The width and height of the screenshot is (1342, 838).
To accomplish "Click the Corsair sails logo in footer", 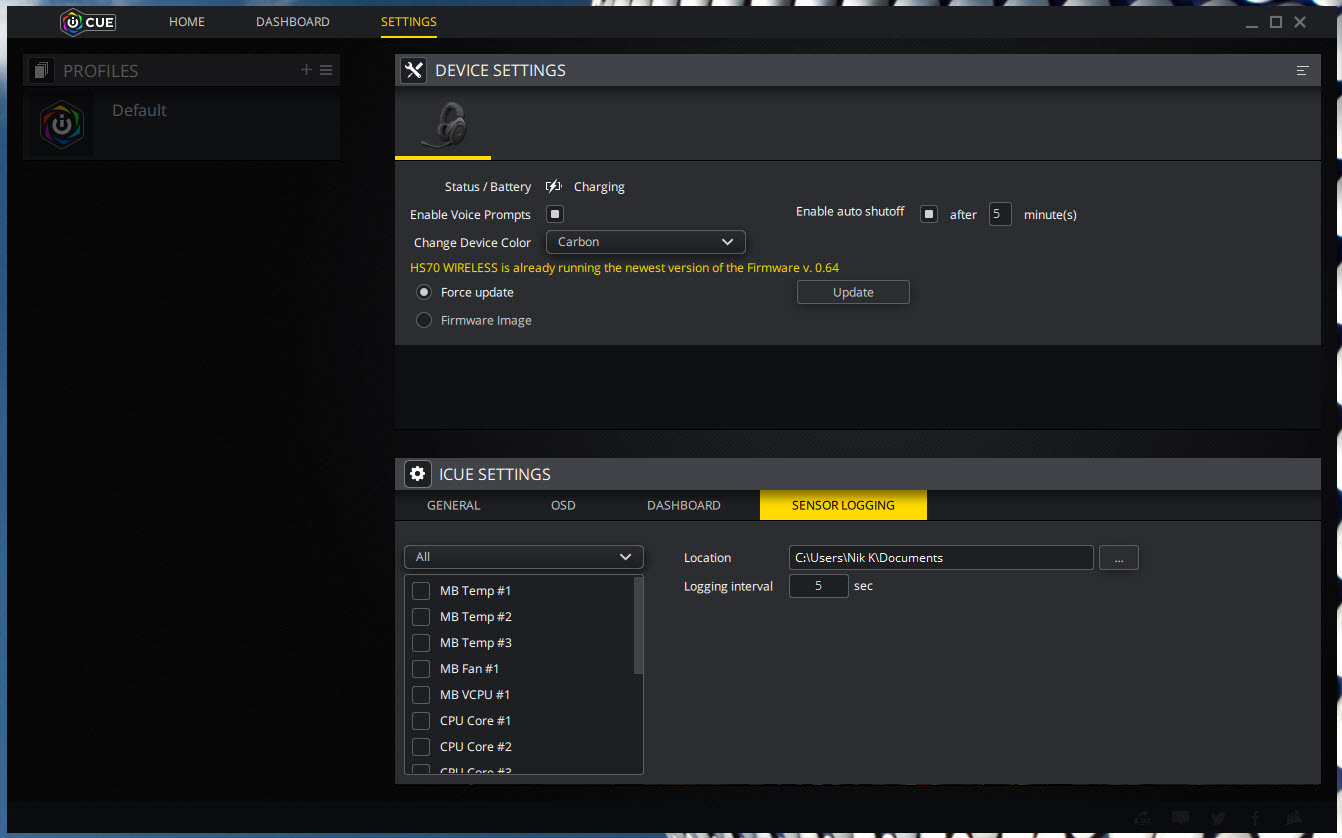I will 1293,818.
